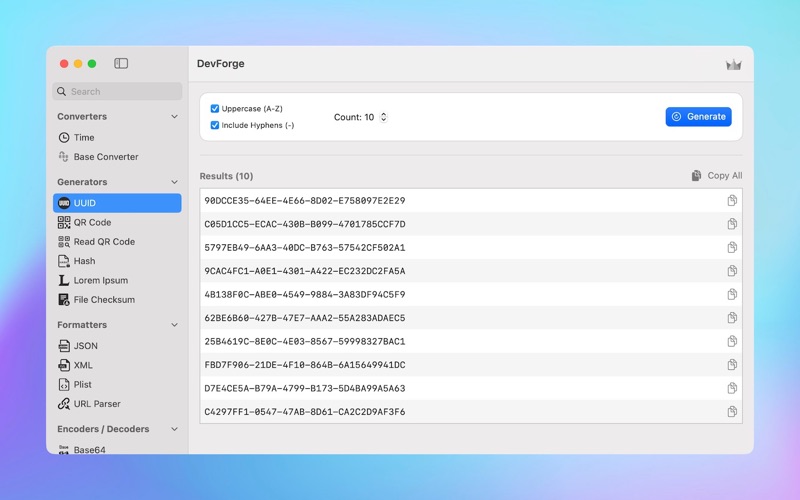The image size is (800, 500).
Task: Collapse the Encoders / Decoders section
Action: pyautogui.click(x=174, y=429)
